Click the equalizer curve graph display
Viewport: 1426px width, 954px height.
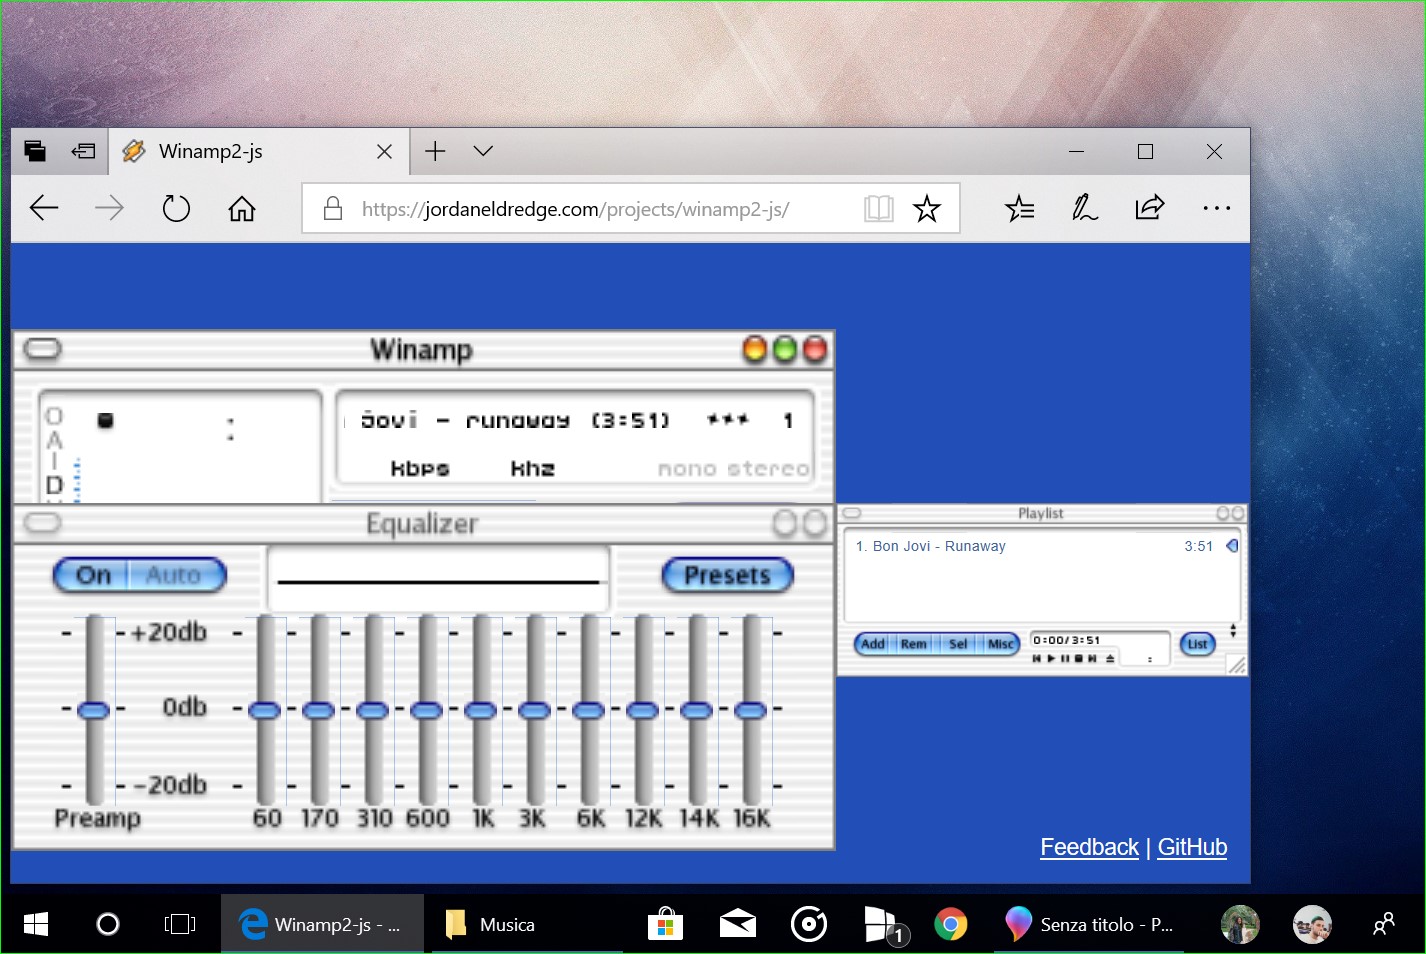[438, 579]
